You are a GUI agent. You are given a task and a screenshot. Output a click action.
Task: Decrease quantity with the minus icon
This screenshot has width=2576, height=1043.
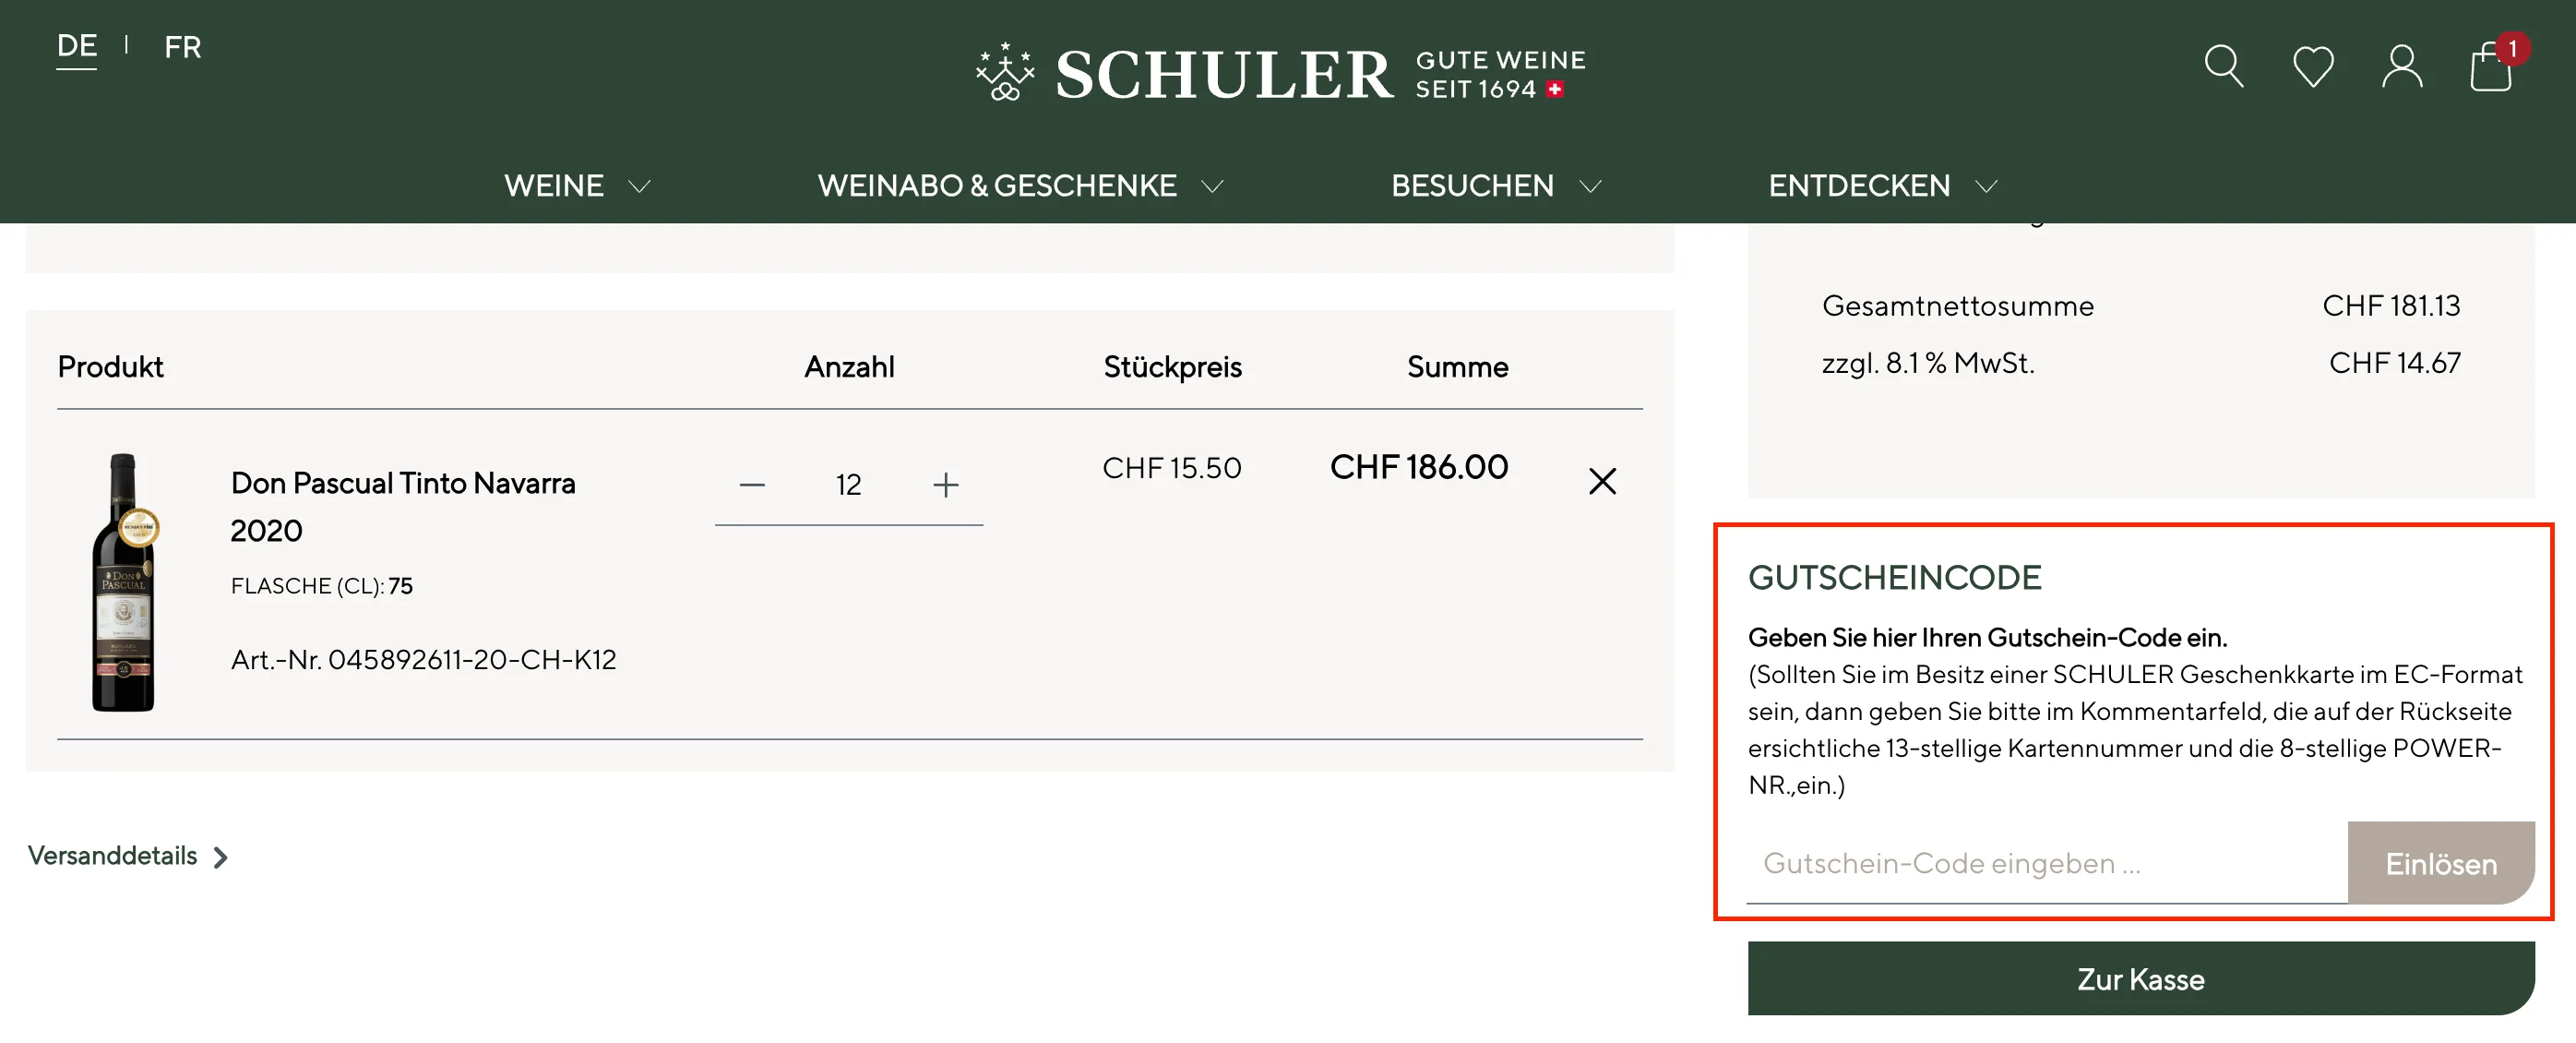753,484
